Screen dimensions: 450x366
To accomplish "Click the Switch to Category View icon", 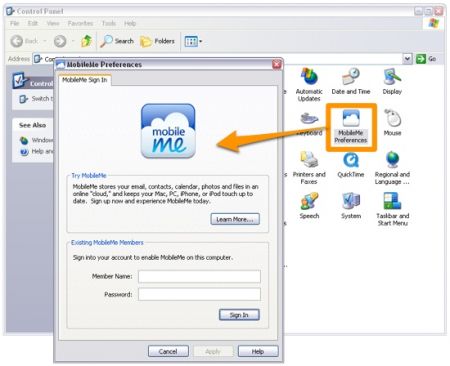I will 23,99.
